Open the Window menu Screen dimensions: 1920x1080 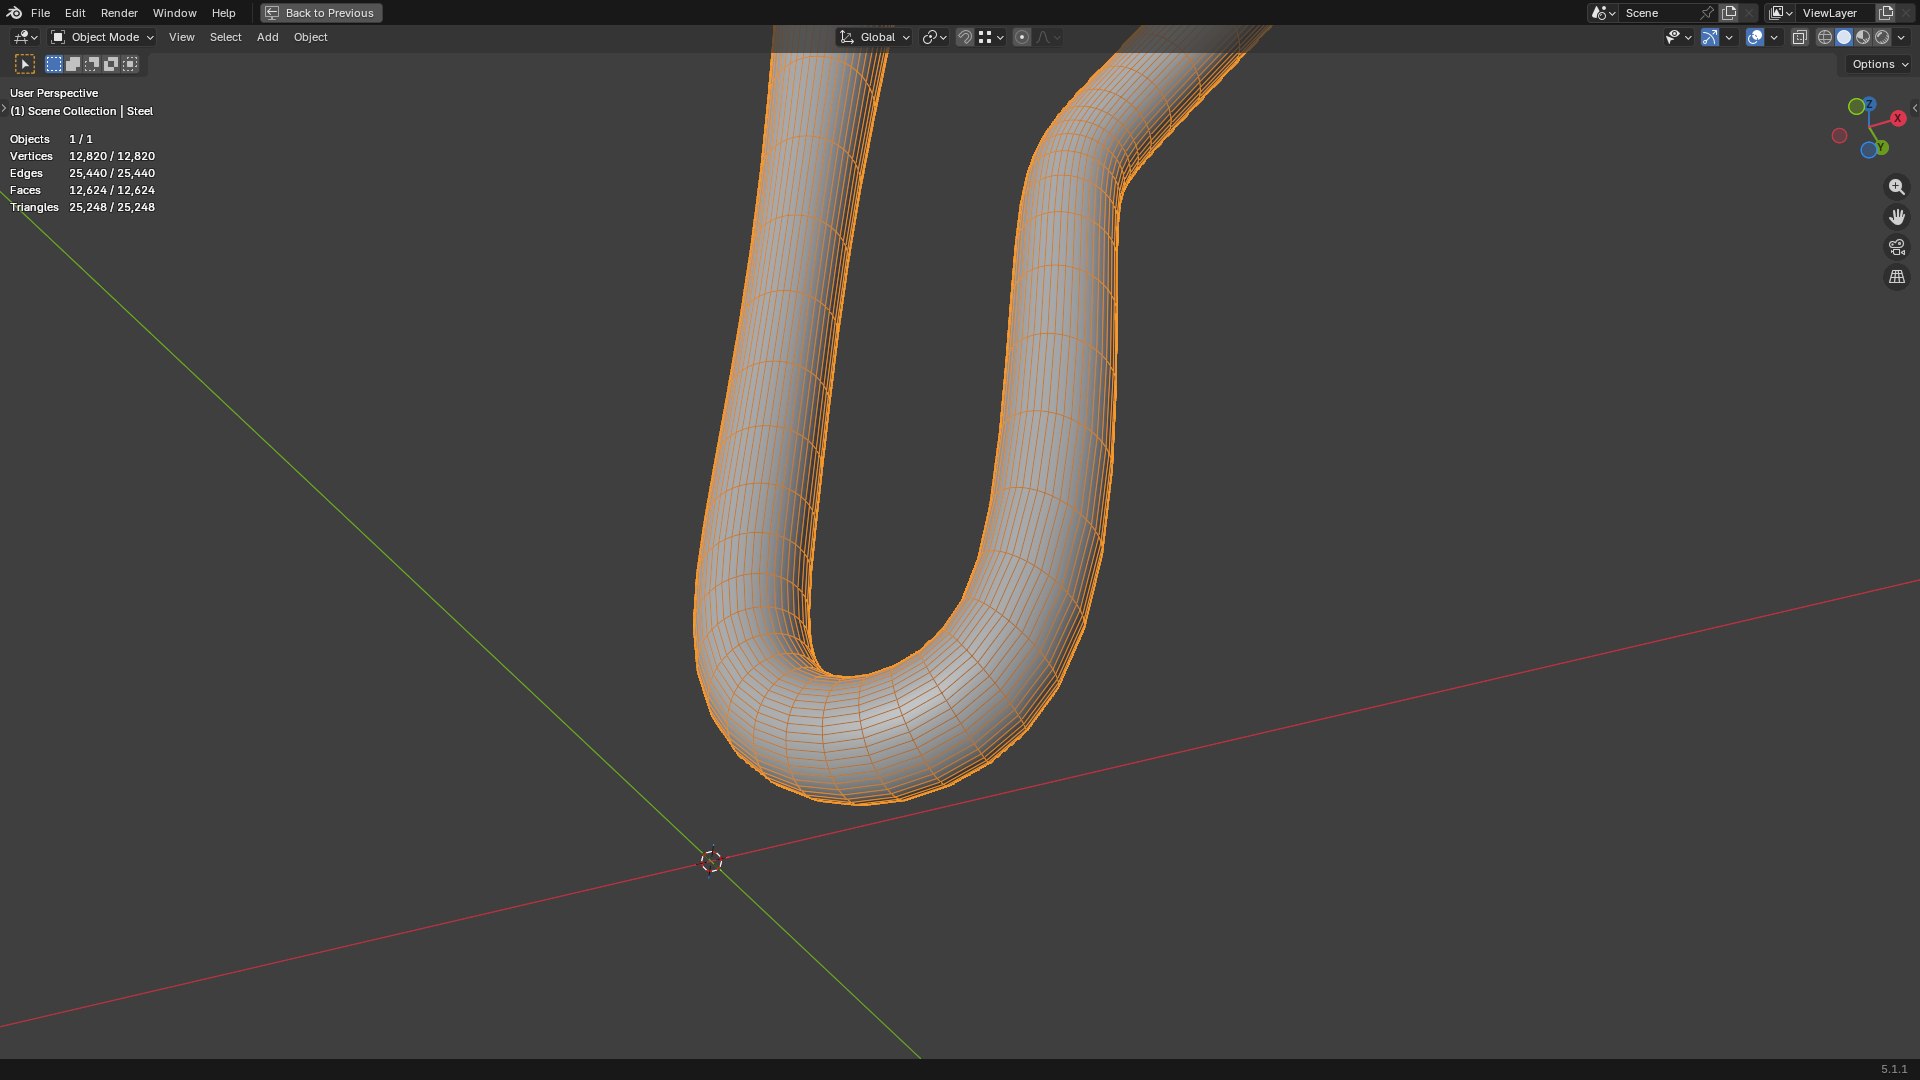tap(174, 13)
